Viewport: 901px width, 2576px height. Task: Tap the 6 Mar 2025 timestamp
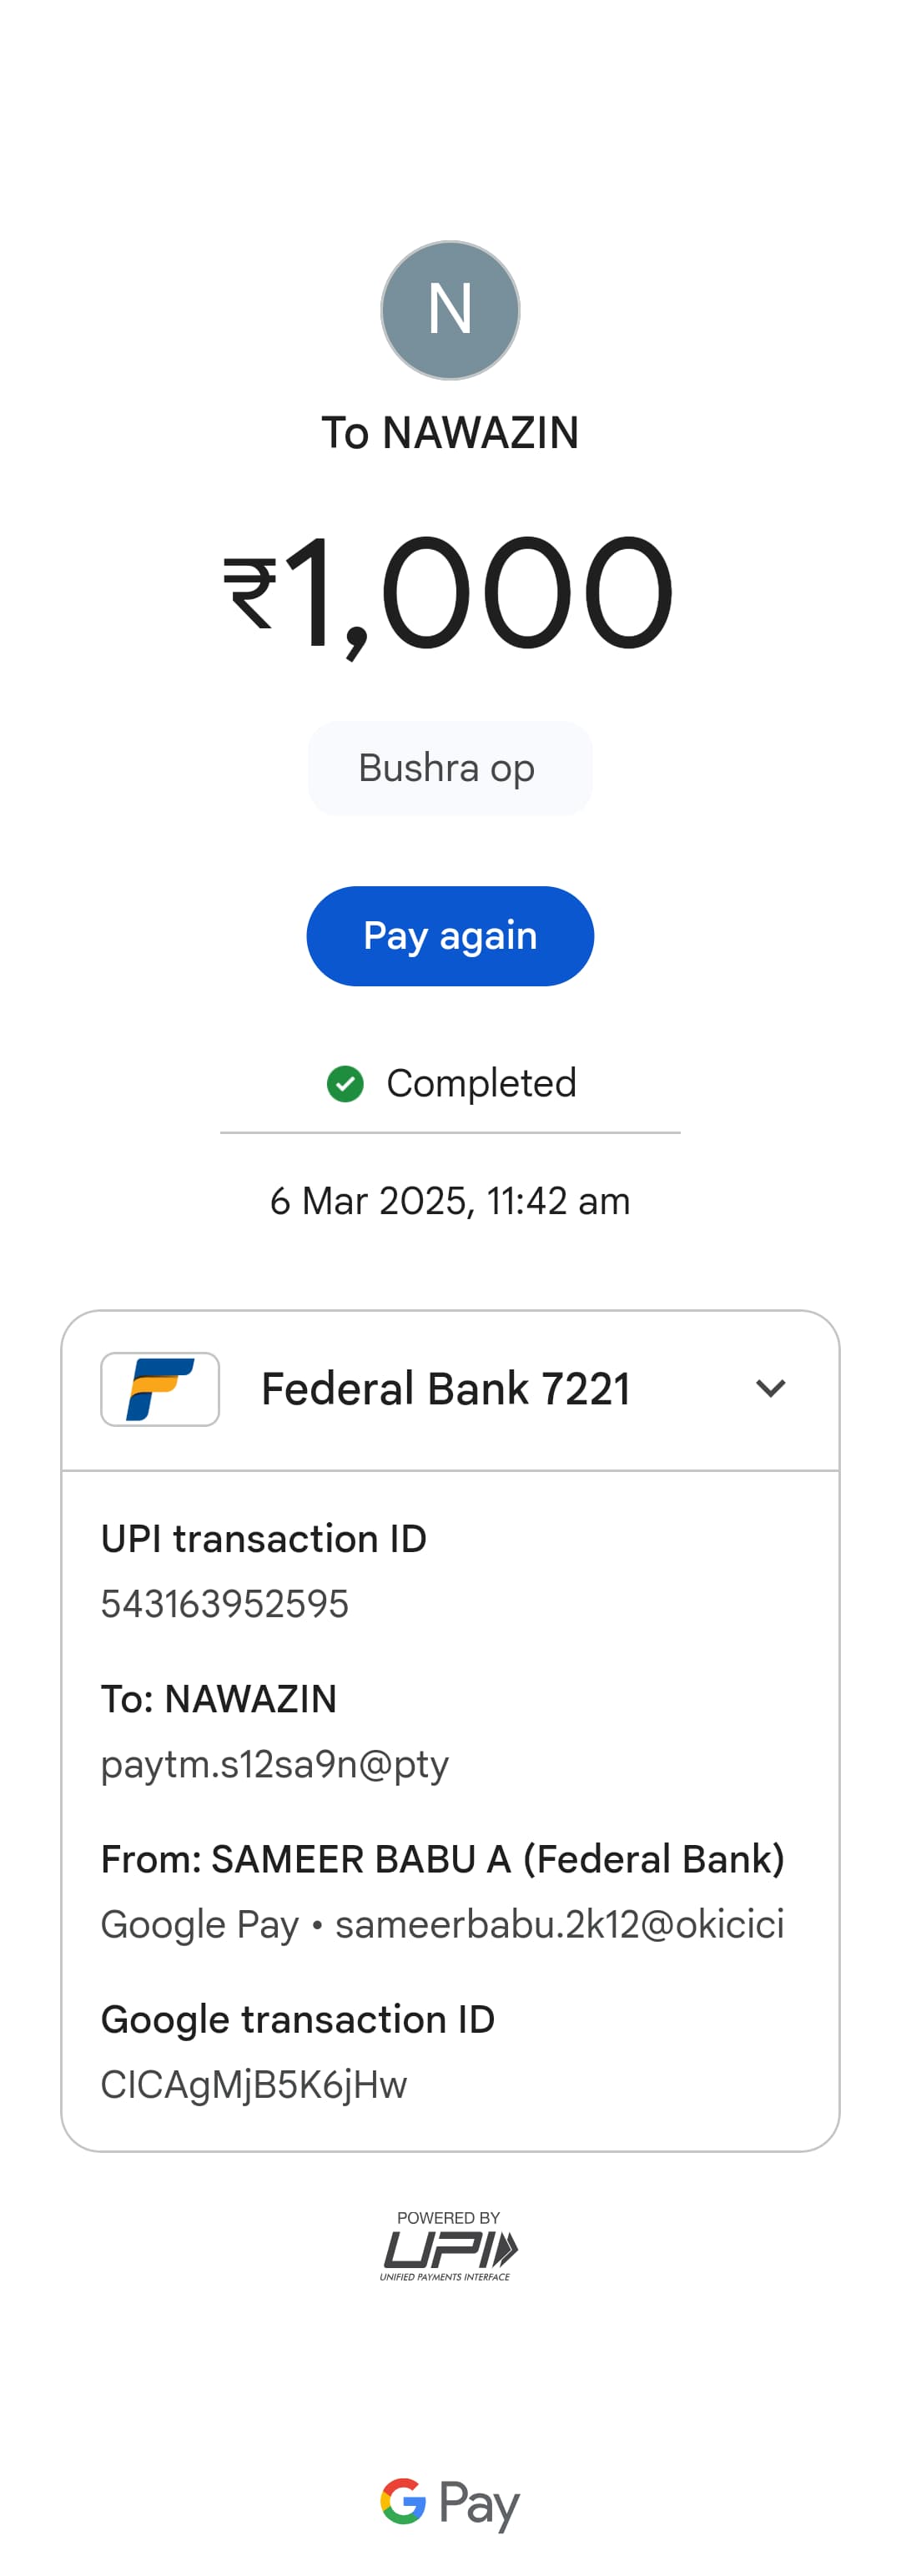[x=450, y=1201]
